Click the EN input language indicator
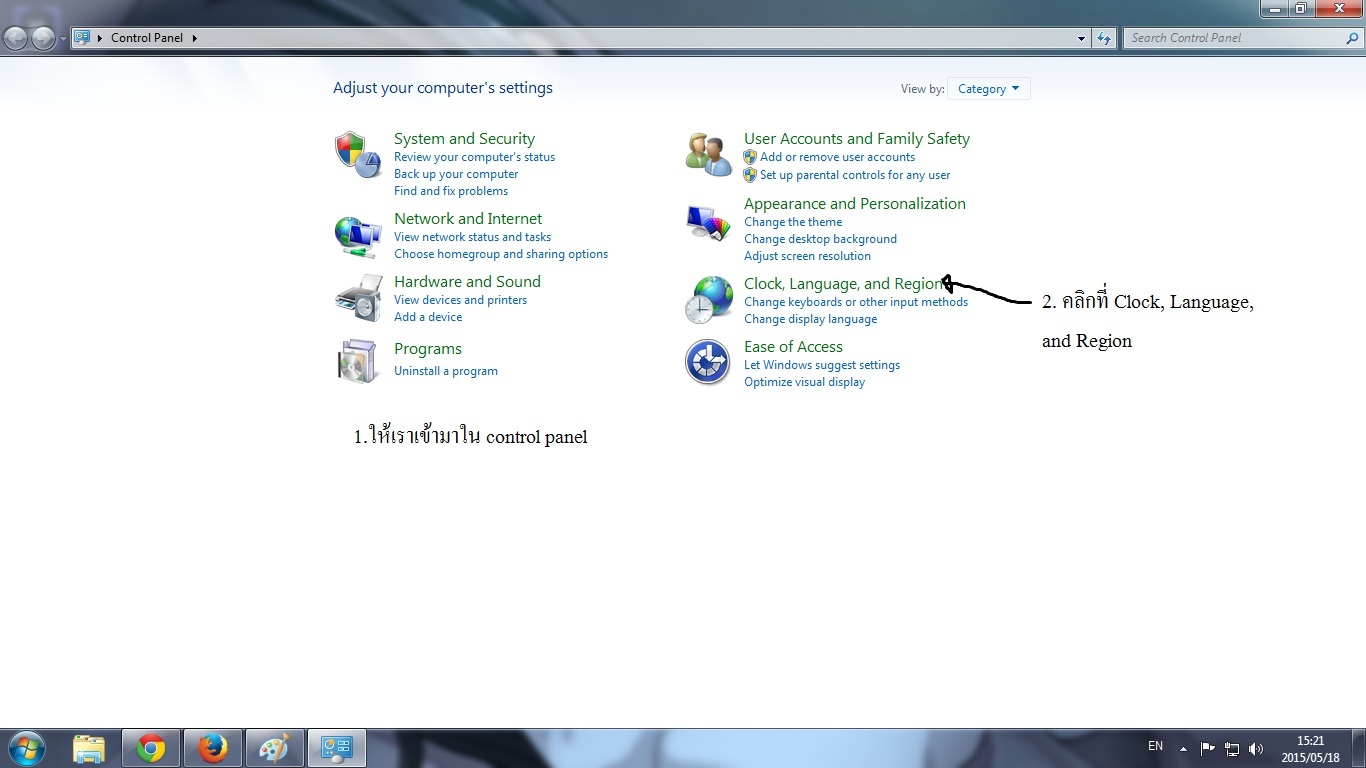1366x768 pixels. click(1155, 746)
